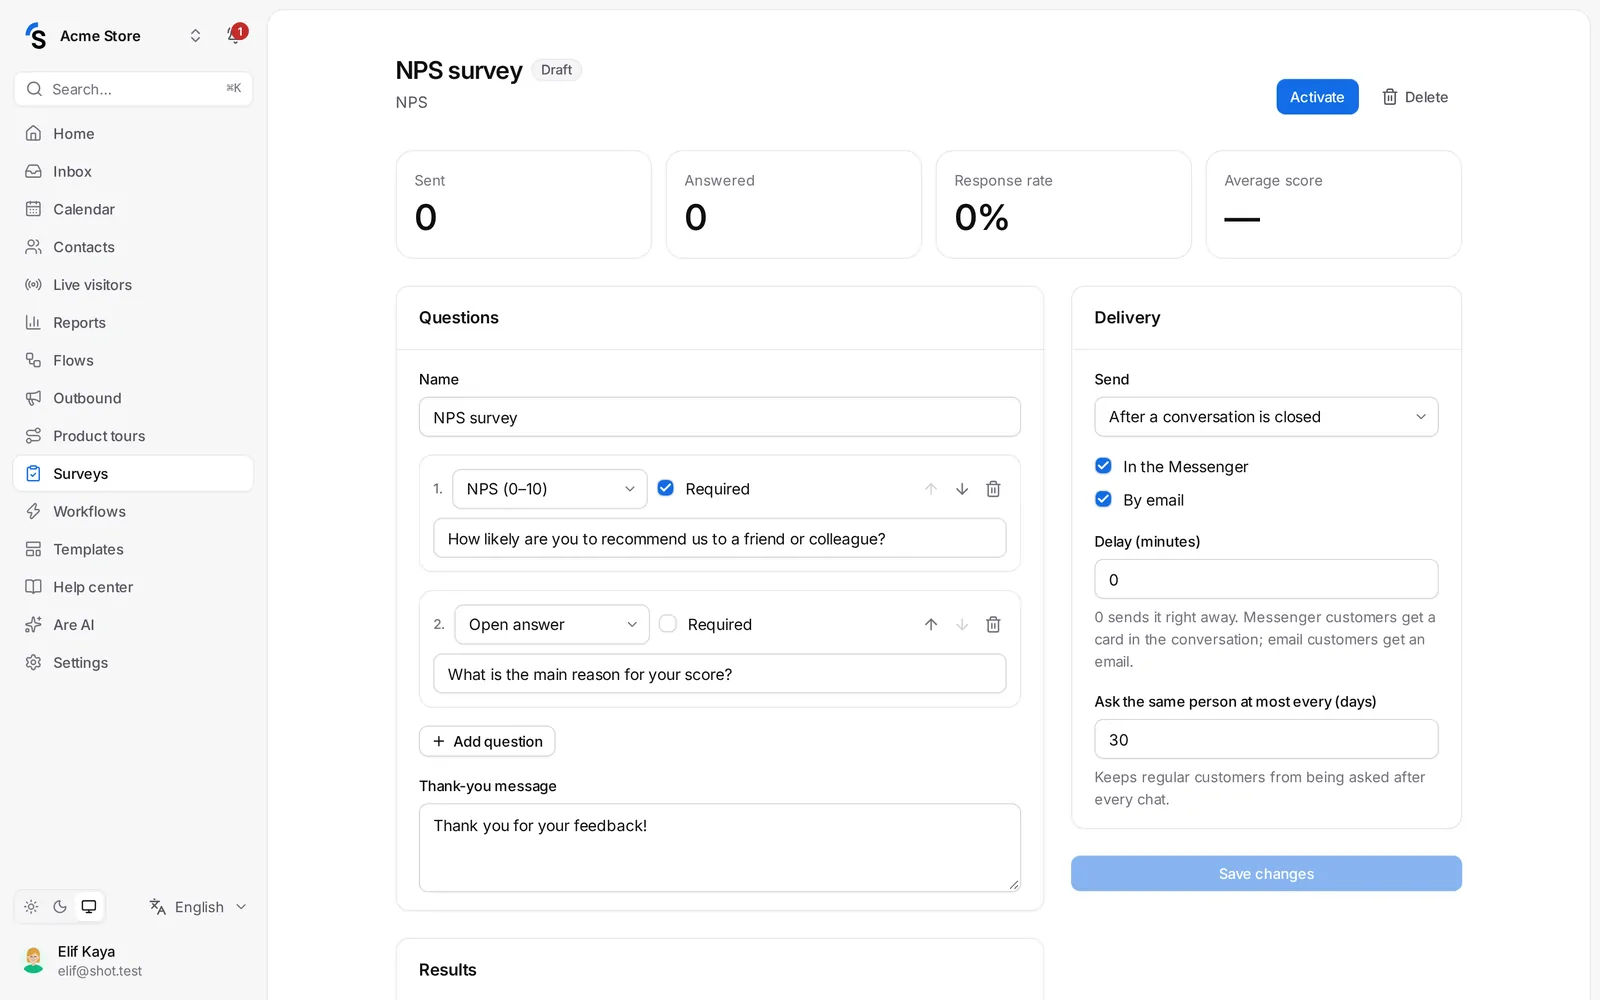The width and height of the screenshot is (1600, 1000).
Task: Click the Live visitors sidebar icon
Action: pos(33,285)
